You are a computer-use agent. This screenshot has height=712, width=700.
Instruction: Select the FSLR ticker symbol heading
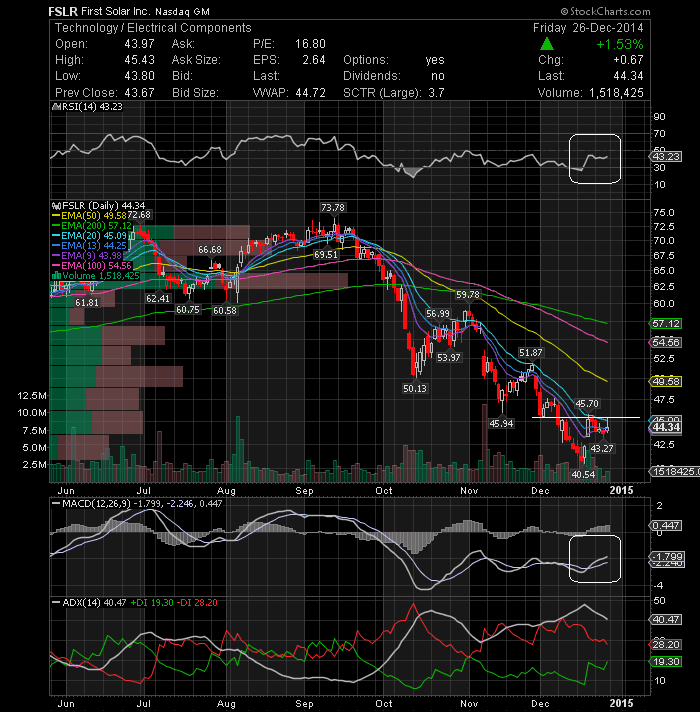63,11
